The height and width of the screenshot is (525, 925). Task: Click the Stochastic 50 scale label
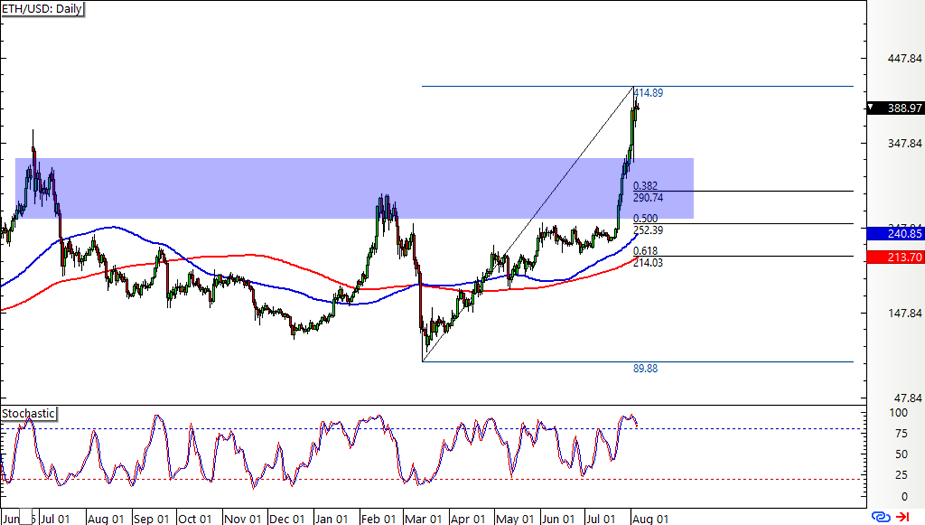coord(901,455)
